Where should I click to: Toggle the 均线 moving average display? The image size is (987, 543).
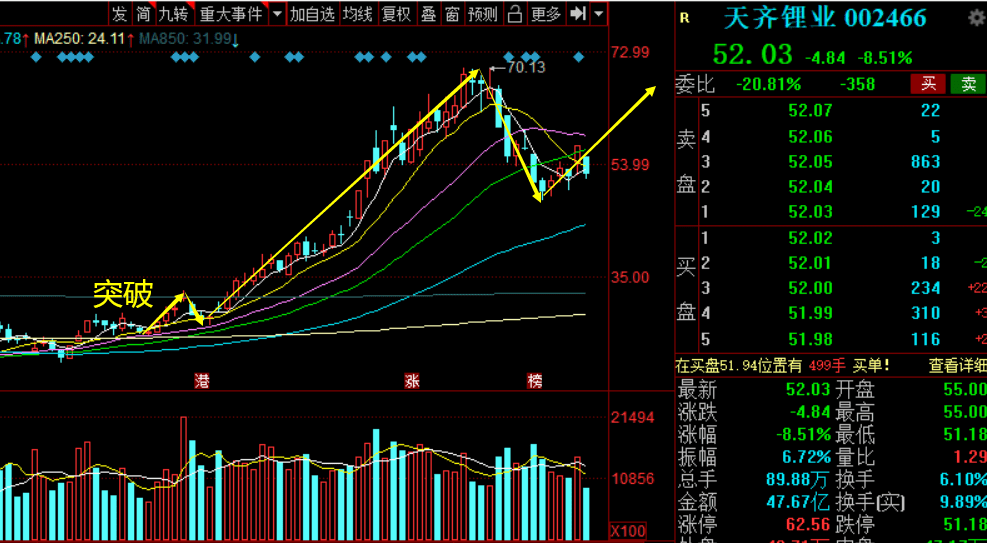click(x=358, y=13)
